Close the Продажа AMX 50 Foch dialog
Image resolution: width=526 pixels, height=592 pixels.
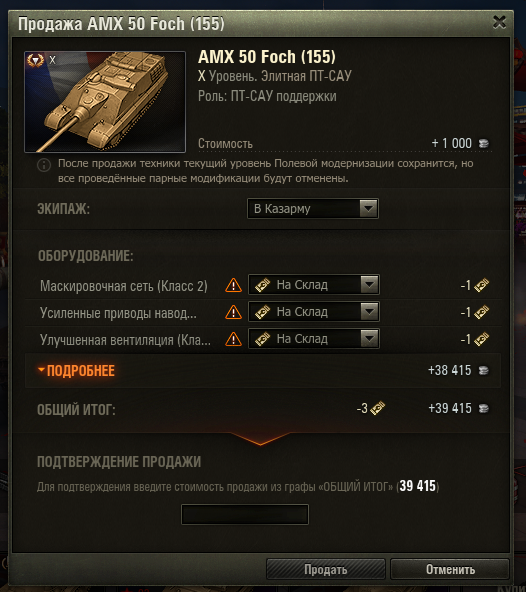click(x=499, y=22)
